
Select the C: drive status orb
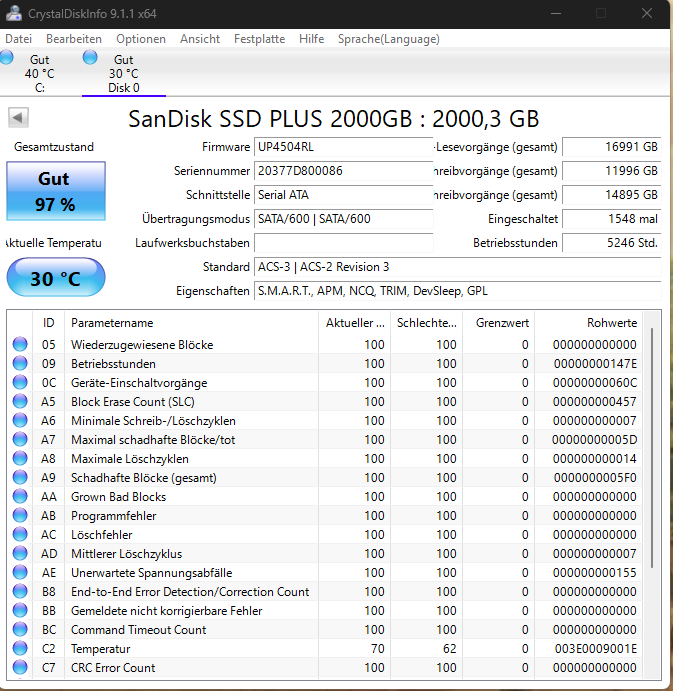[6, 57]
